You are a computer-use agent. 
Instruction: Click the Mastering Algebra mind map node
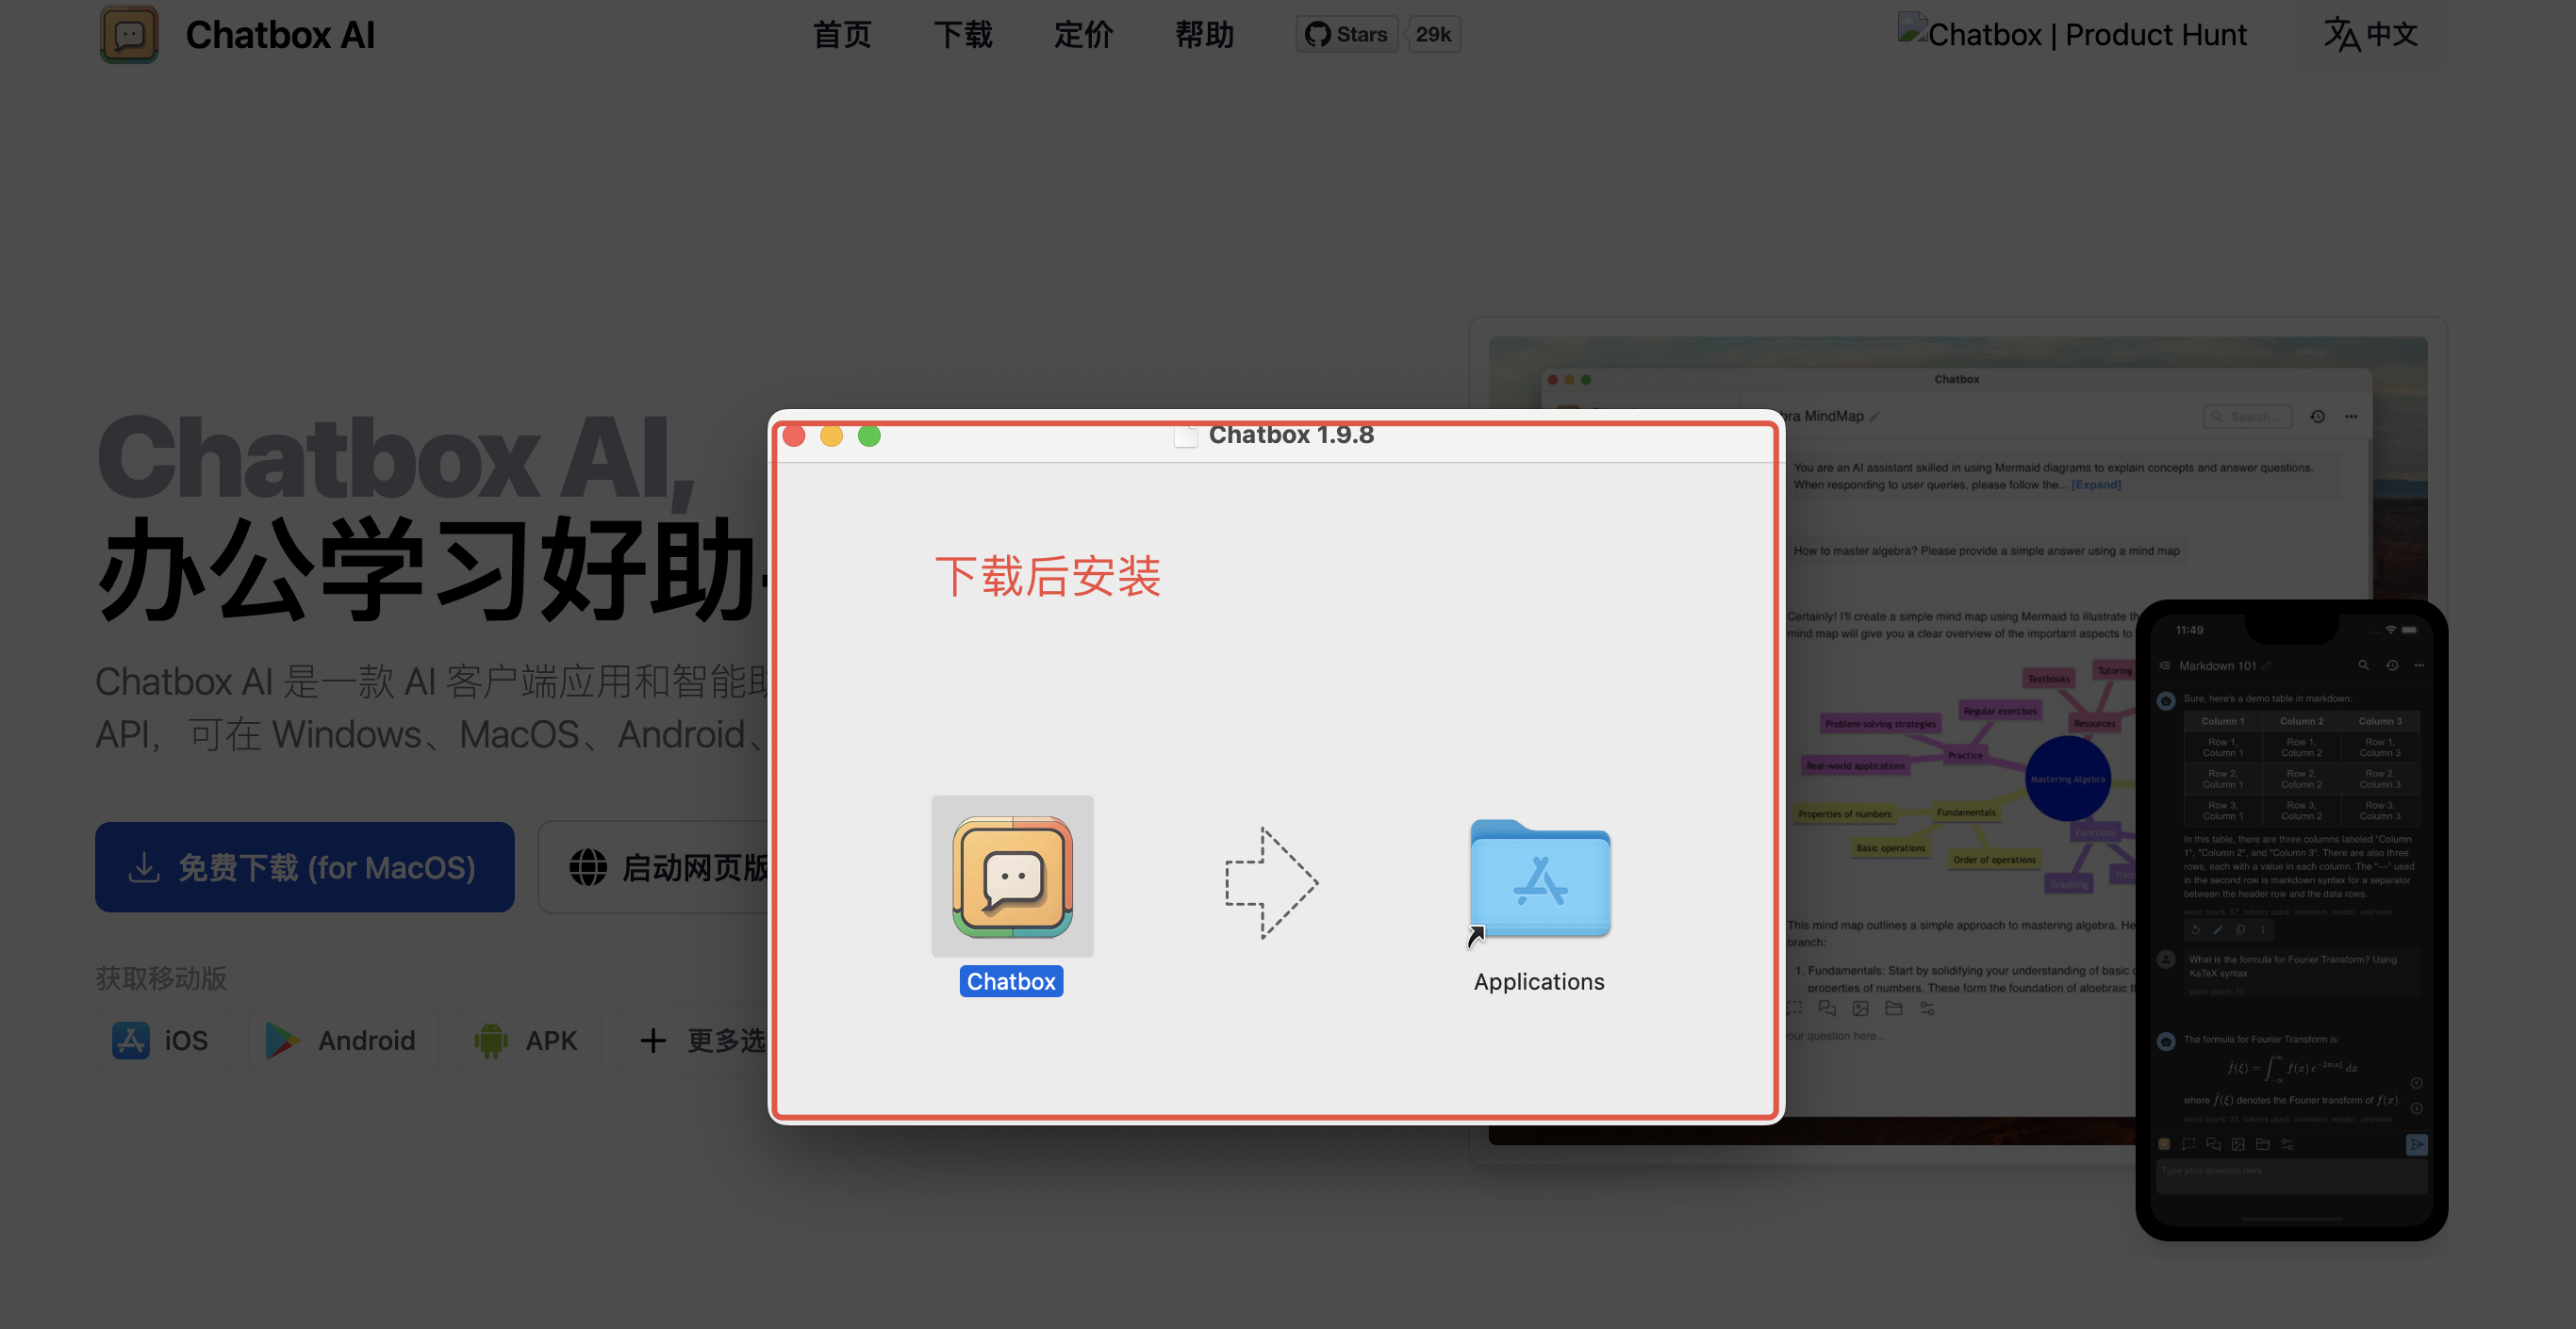pyautogui.click(x=2068, y=779)
